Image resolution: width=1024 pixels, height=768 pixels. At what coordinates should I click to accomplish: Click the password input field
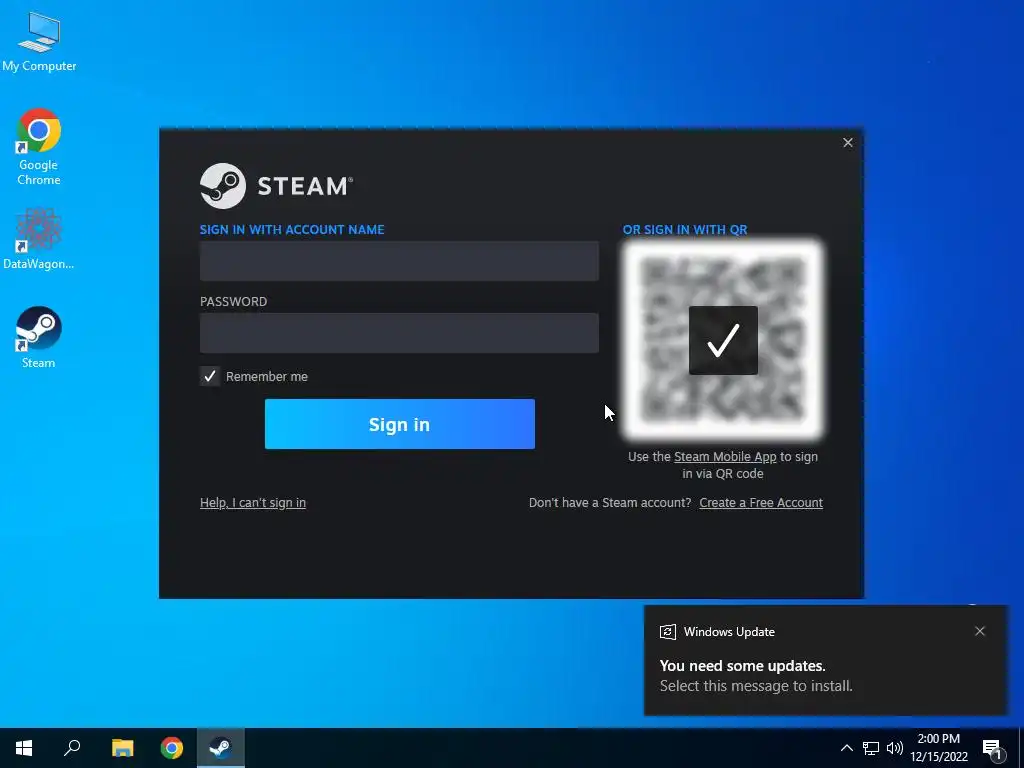tap(399, 333)
